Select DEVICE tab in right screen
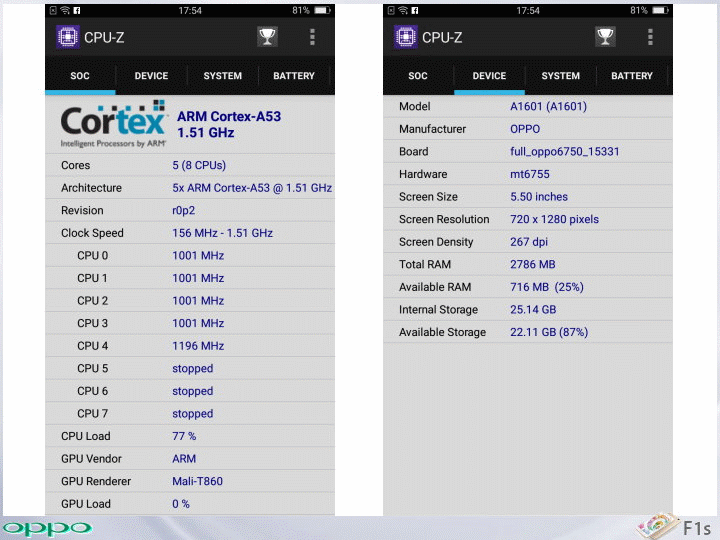Viewport: 720px width, 540px height. (x=489, y=76)
